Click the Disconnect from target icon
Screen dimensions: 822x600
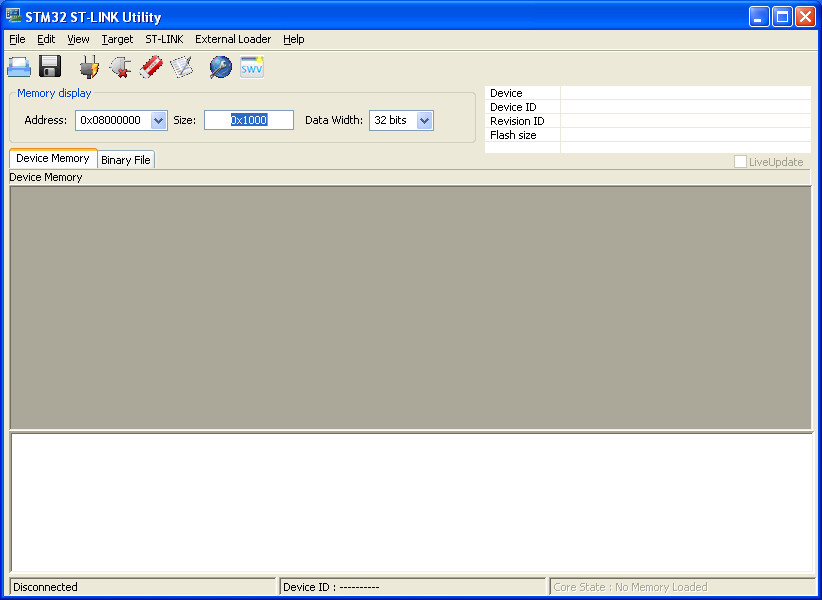click(x=120, y=67)
